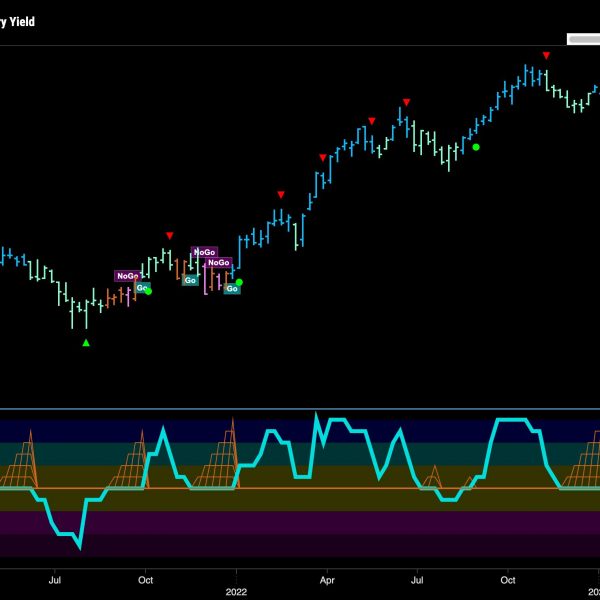600x600 pixels.
Task: Click the Jul 2022 label on the time axis
Action: coord(417,580)
